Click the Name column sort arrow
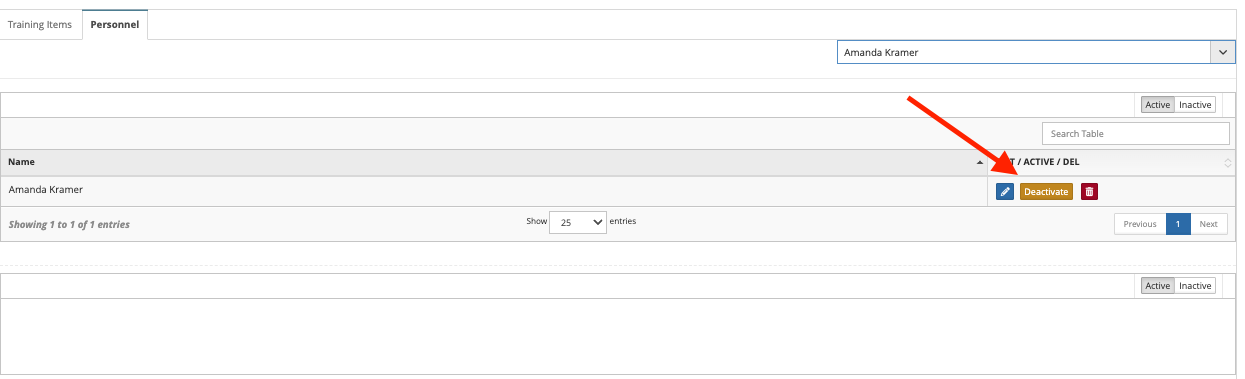The height and width of the screenshot is (379, 1245). tap(979, 162)
